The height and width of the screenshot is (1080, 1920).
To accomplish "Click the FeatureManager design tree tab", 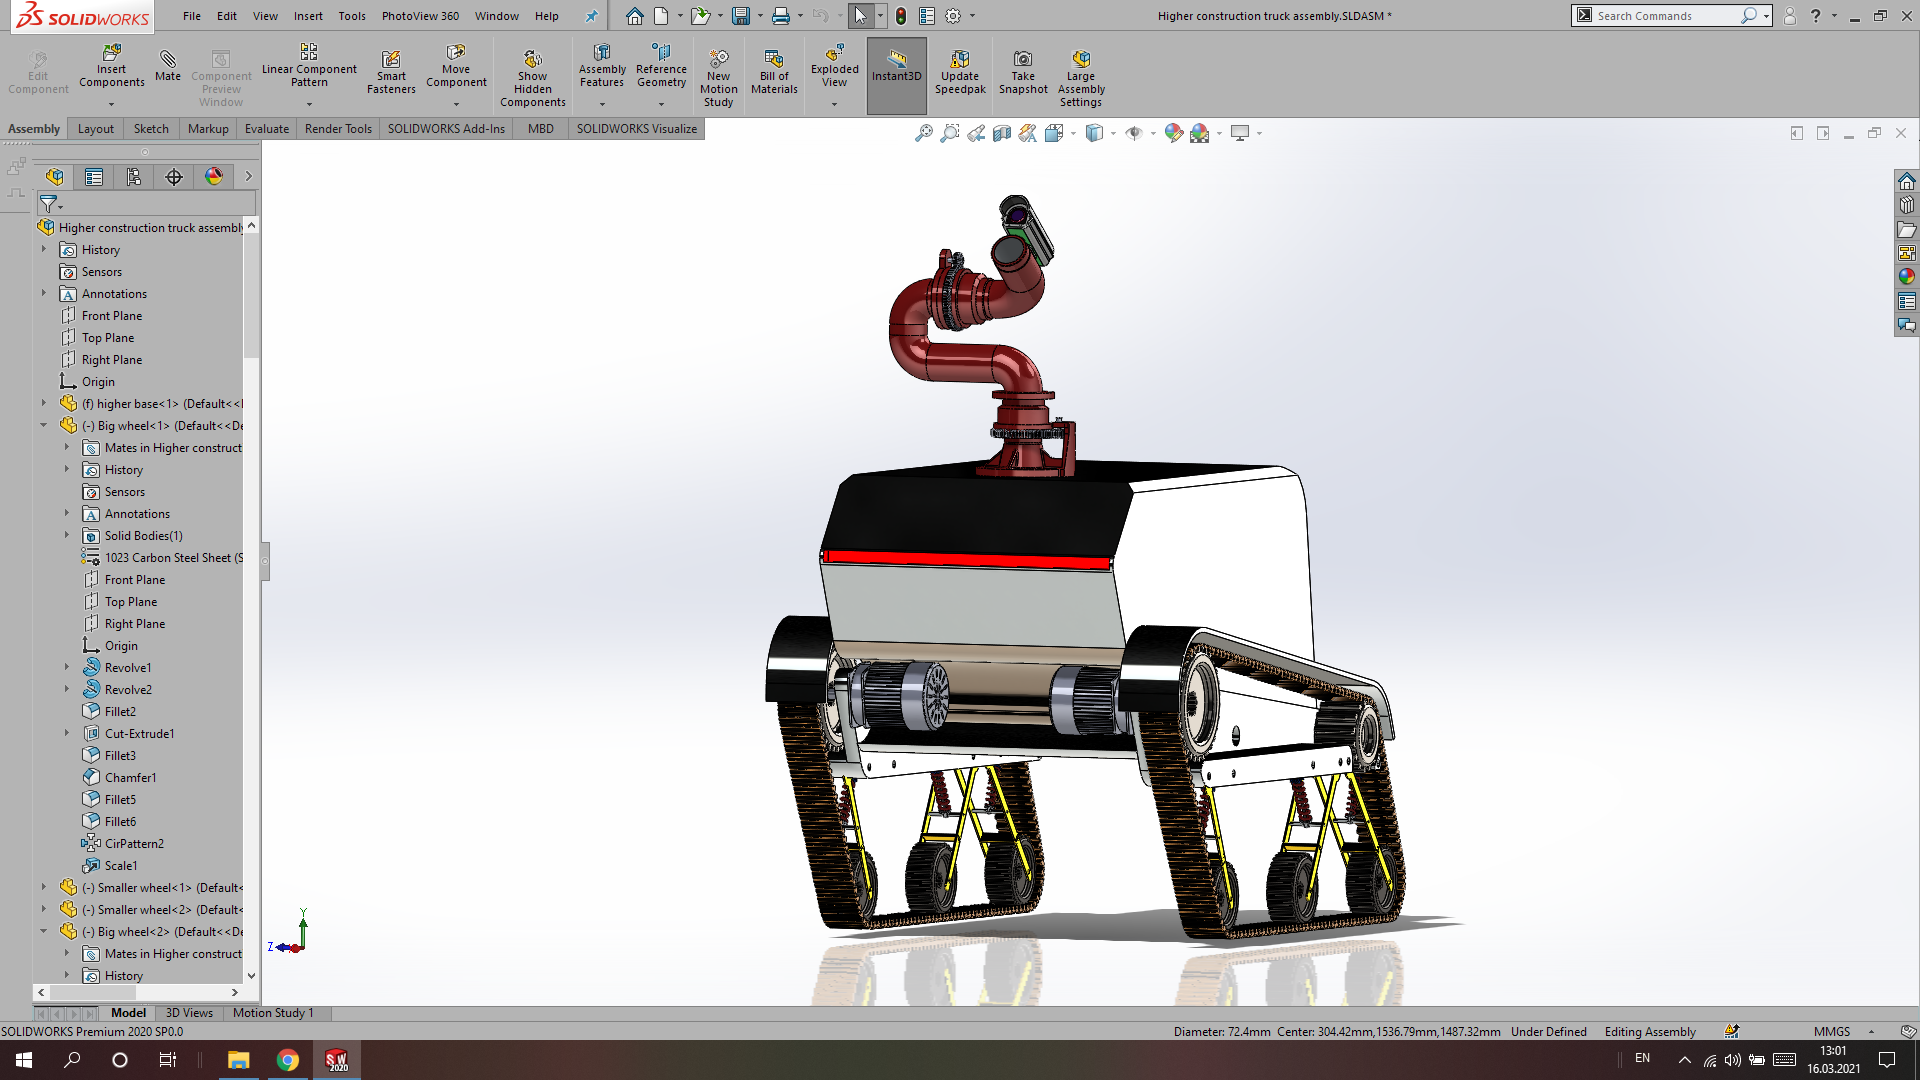I will [54, 177].
